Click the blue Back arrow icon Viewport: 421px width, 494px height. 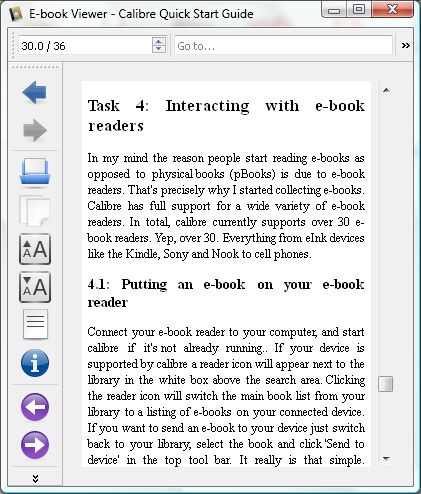point(35,92)
